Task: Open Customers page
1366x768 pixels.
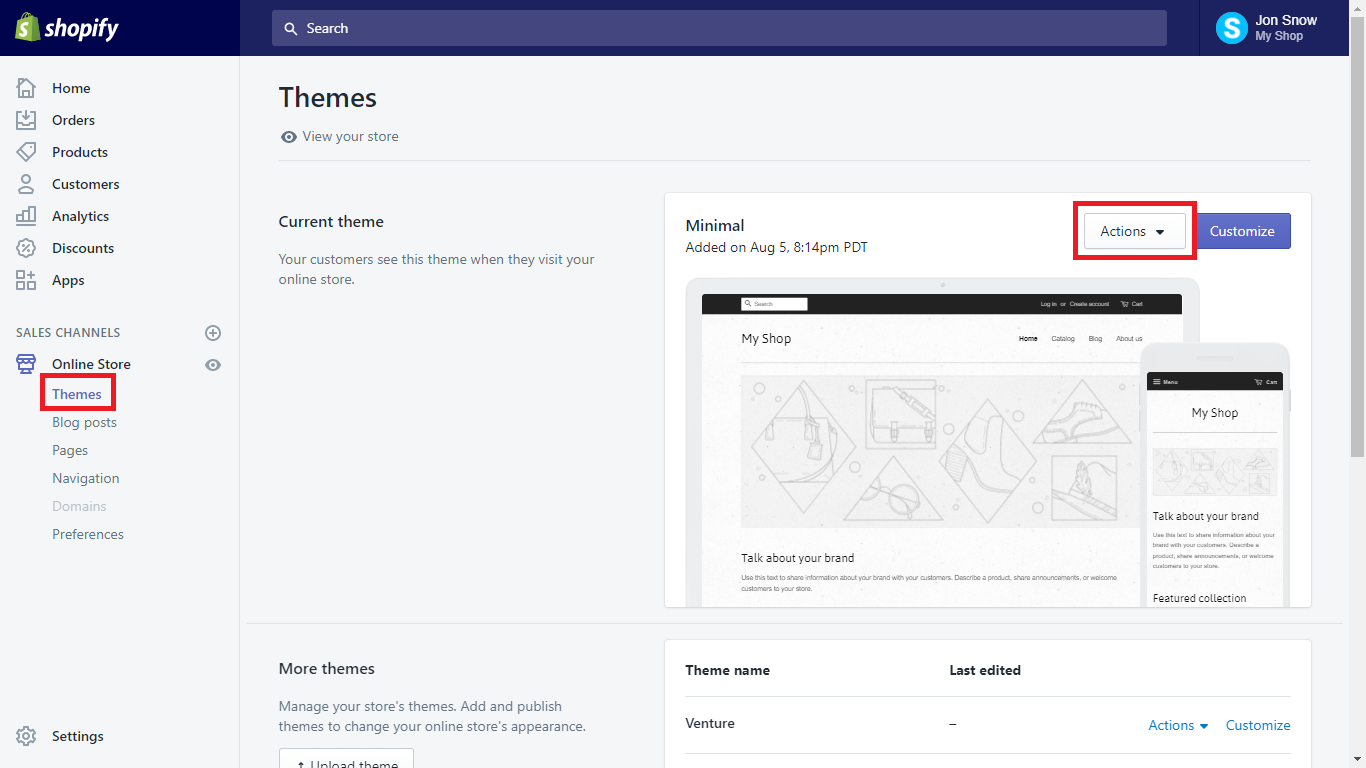Action: tap(85, 184)
